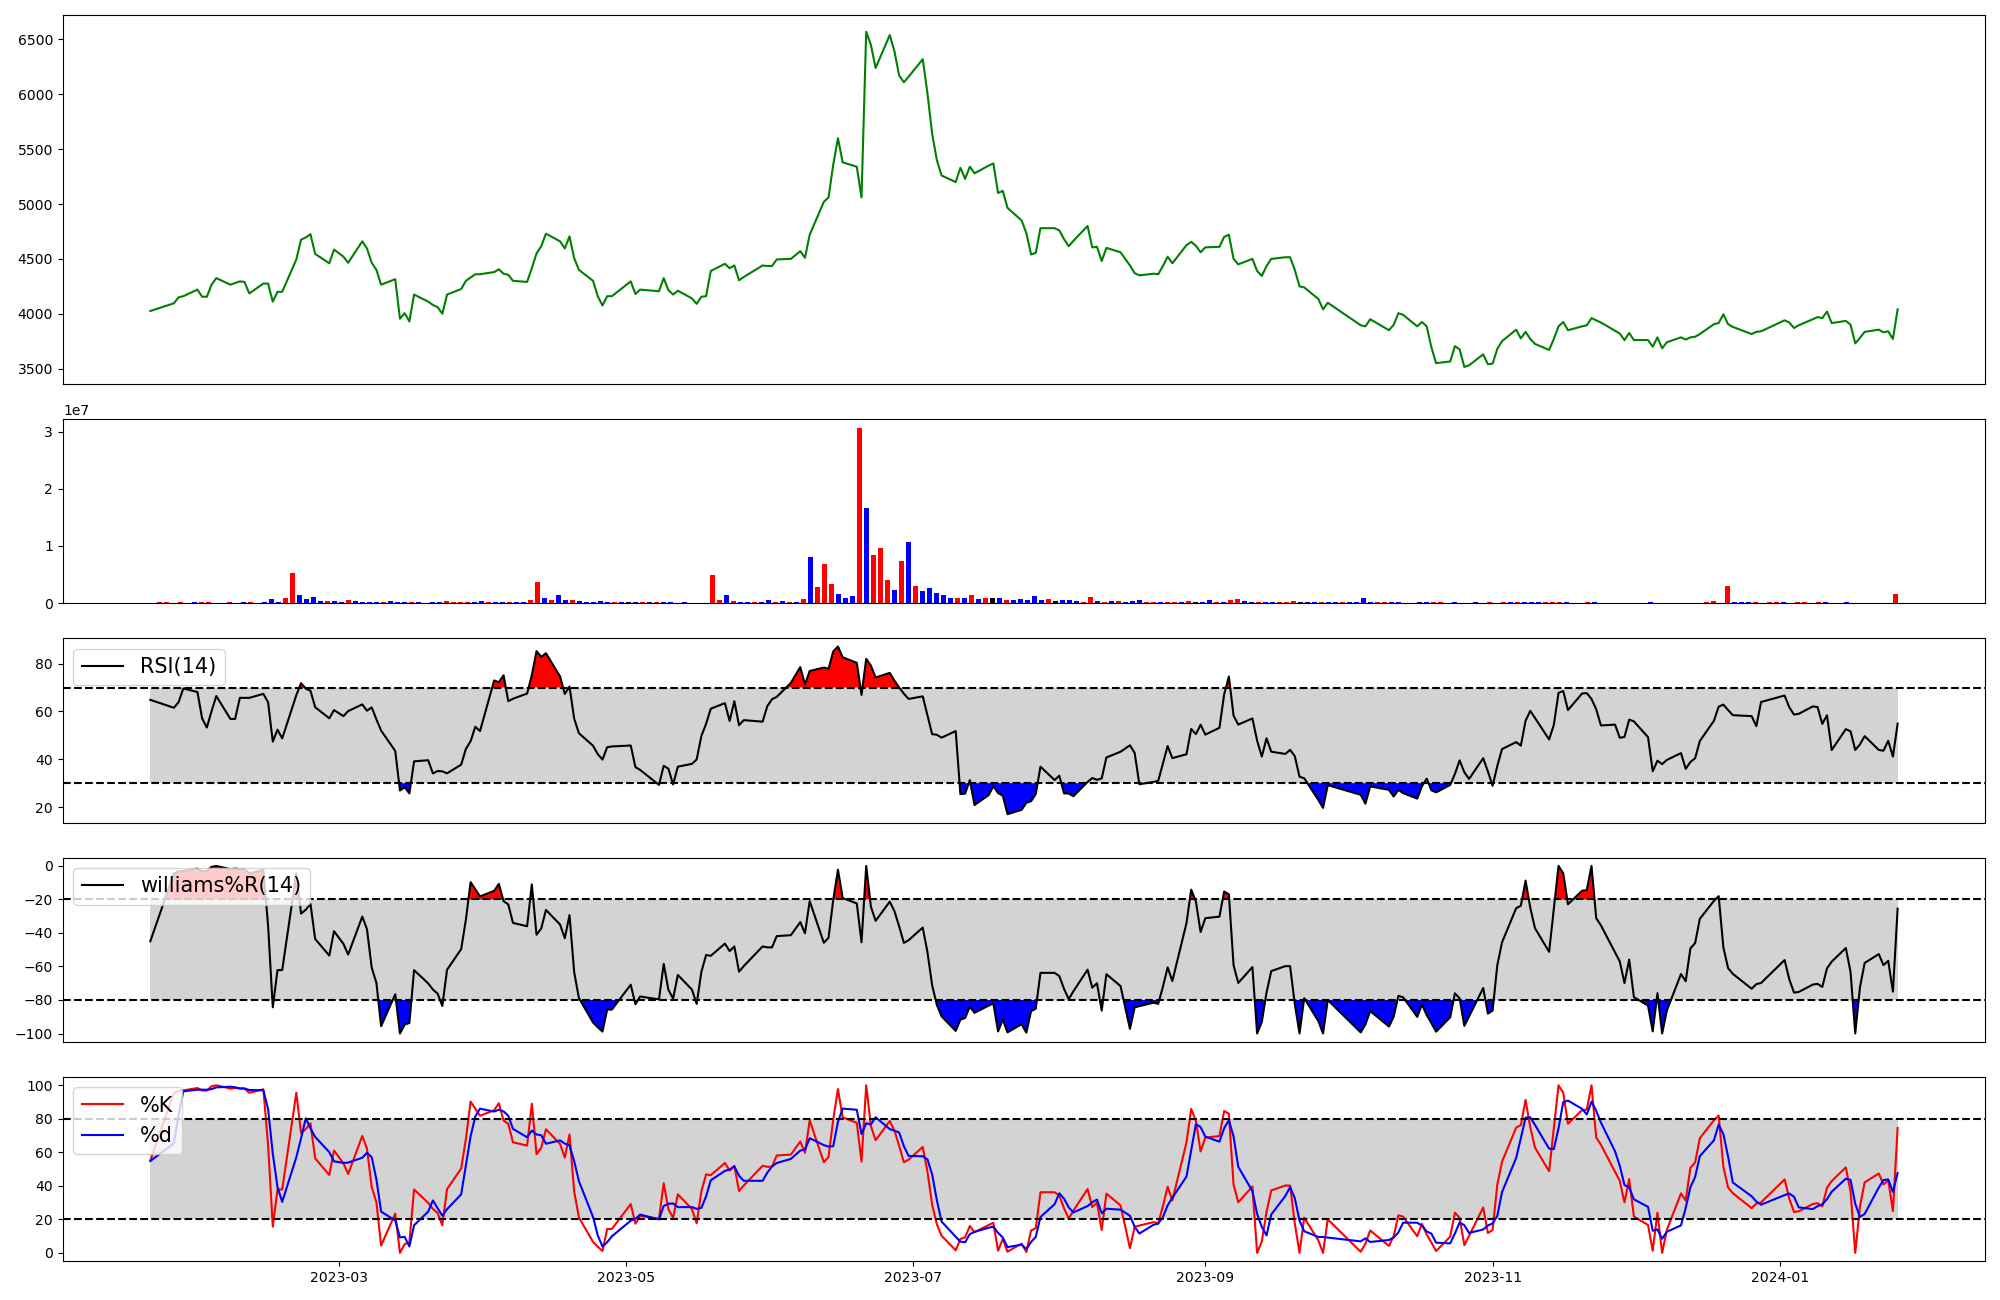Select the %K legend text
The image size is (2000, 1300).
(156, 1105)
